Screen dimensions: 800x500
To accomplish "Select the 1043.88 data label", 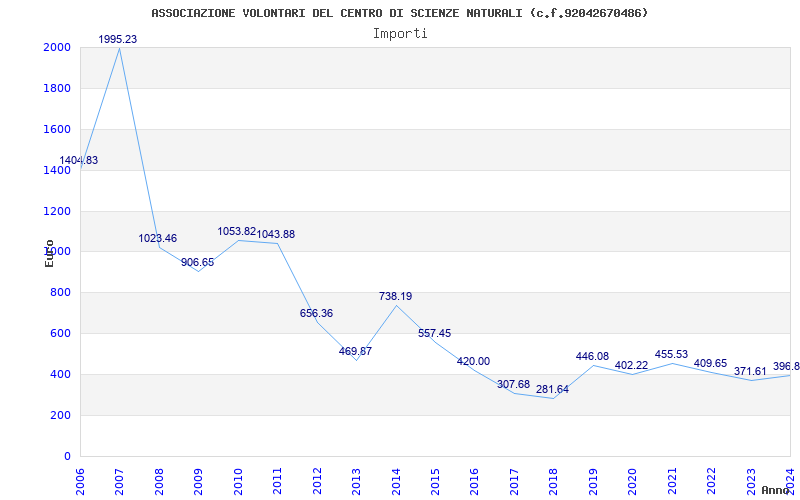I will (276, 235).
